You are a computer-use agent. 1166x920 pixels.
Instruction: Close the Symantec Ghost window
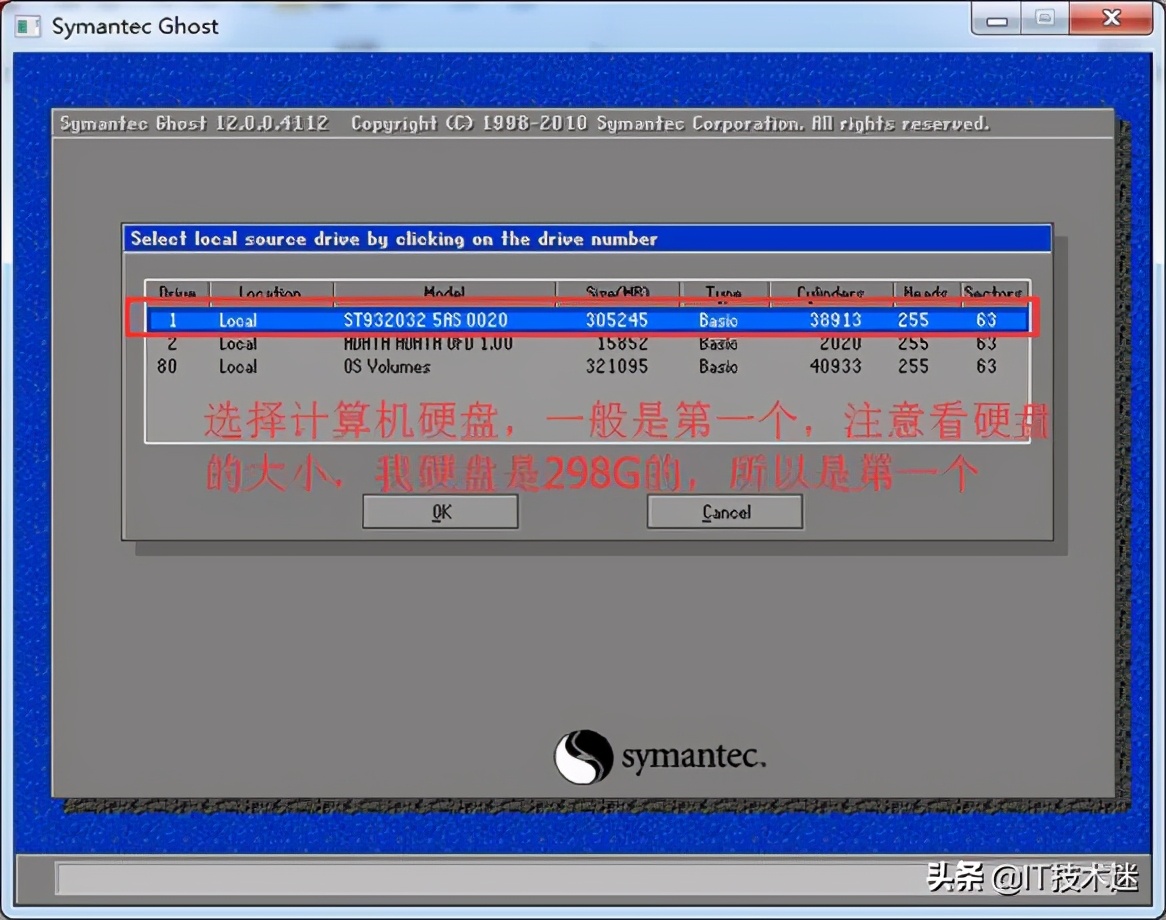[1111, 19]
